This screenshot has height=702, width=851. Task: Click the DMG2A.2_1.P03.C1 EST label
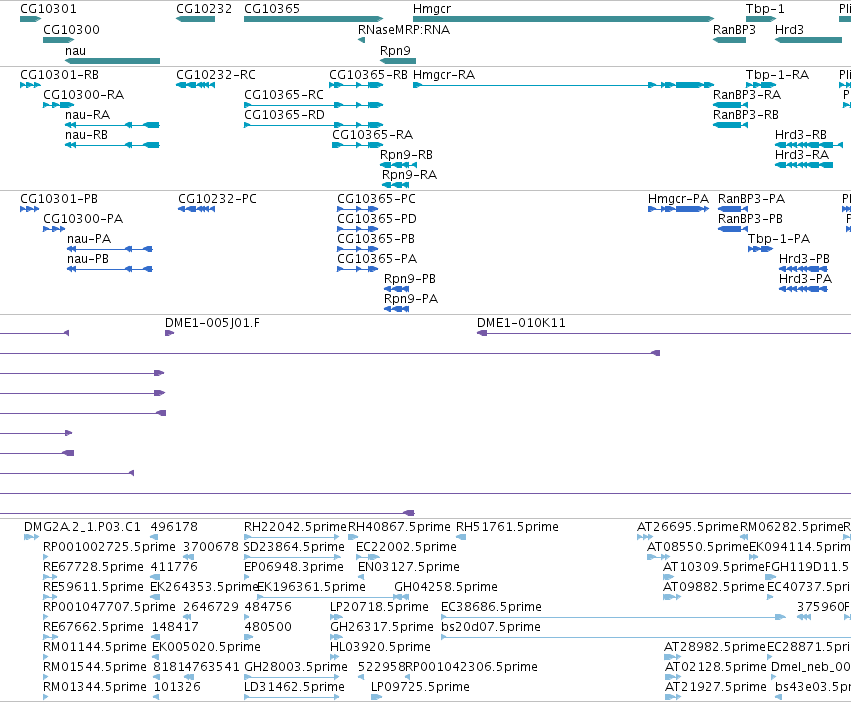(x=82, y=527)
